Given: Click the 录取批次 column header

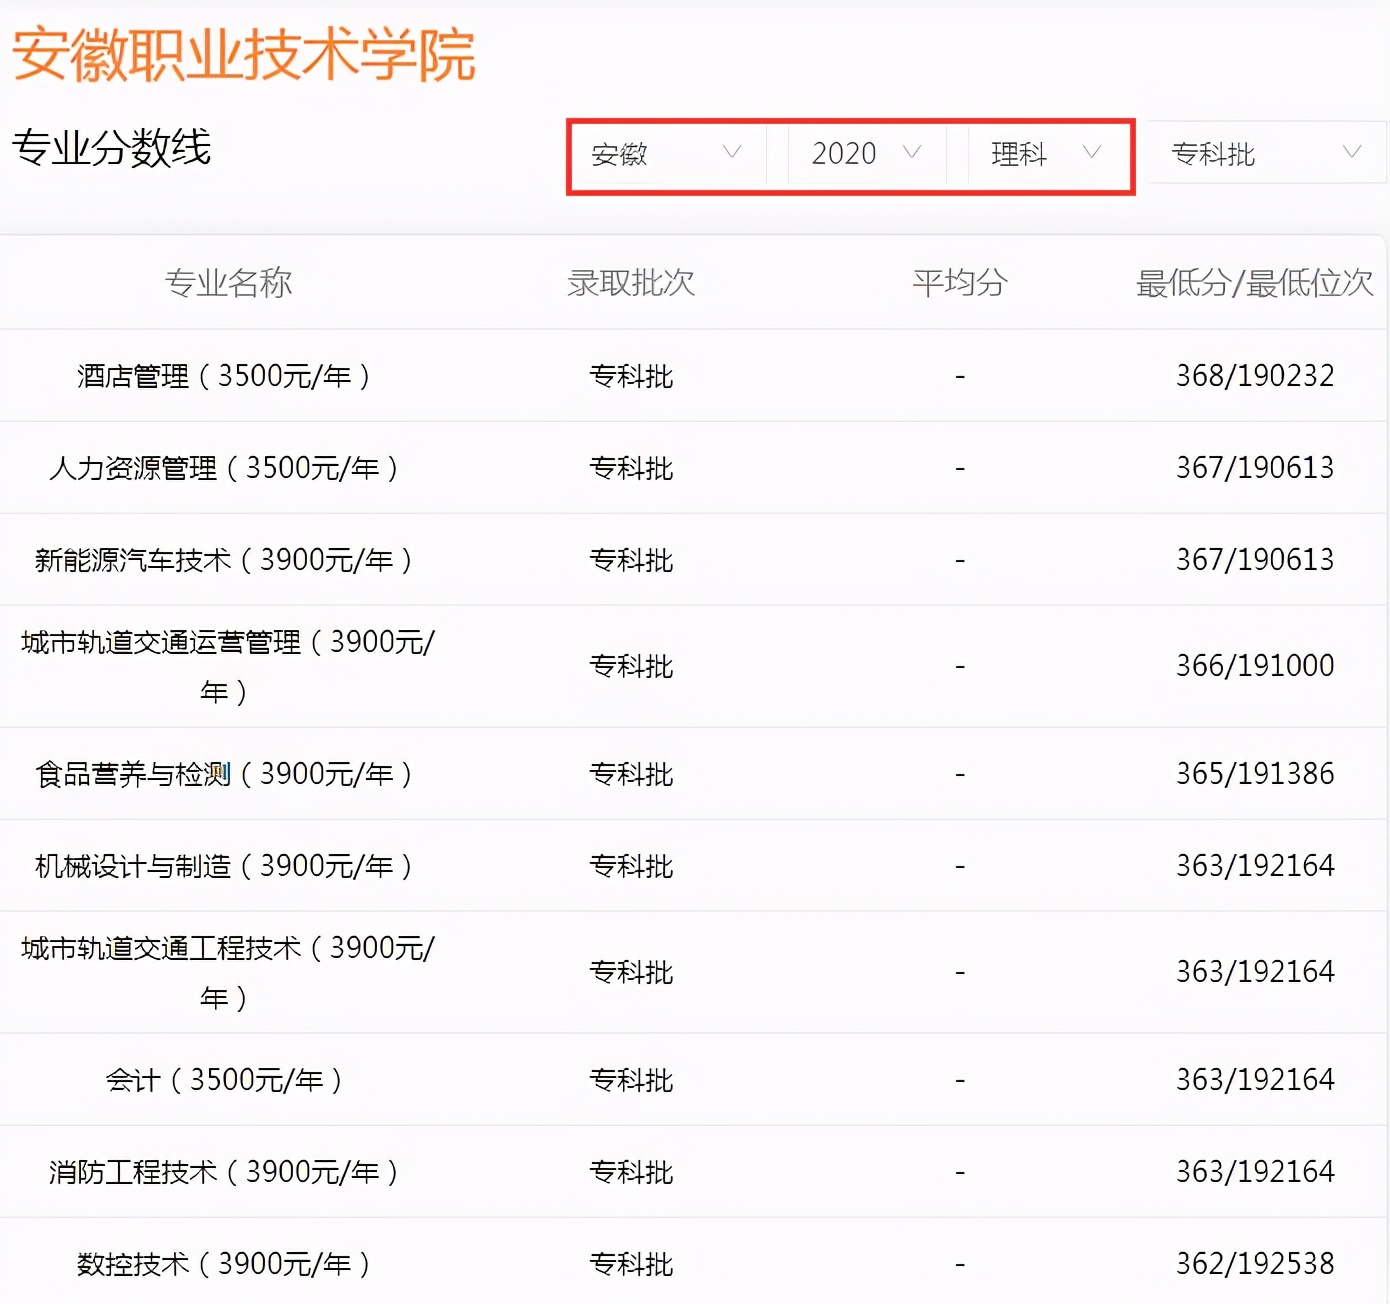Looking at the screenshot, I should pos(629,283).
